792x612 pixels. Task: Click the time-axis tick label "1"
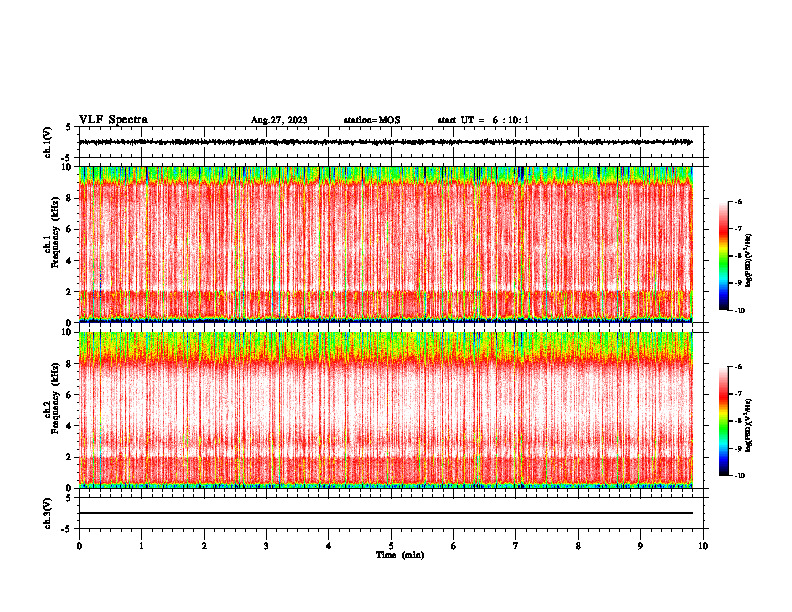(141, 546)
